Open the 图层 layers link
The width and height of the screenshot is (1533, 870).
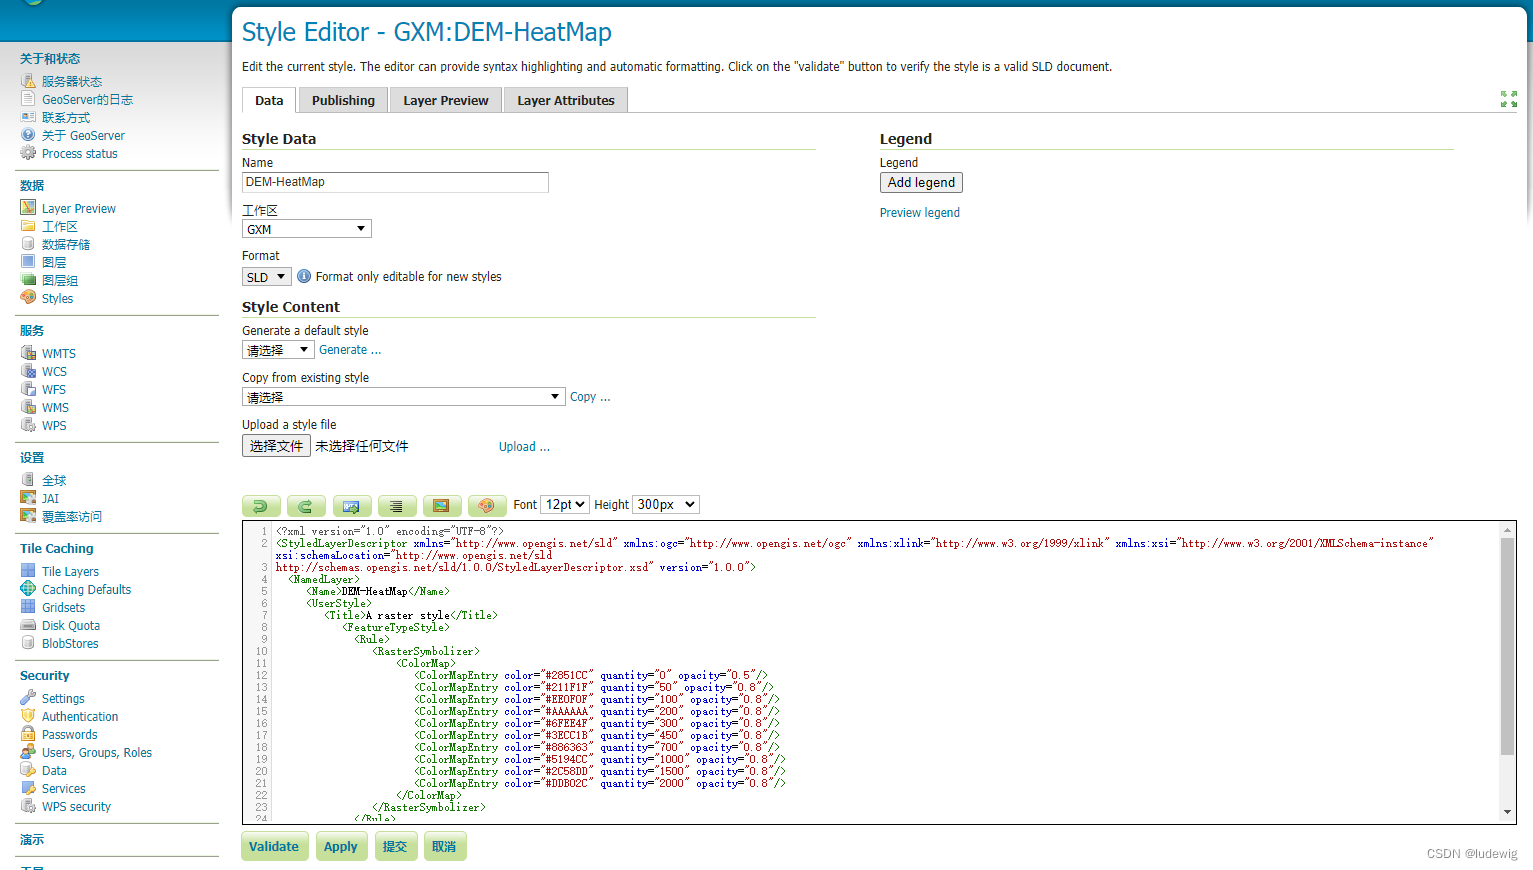tap(54, 263)
